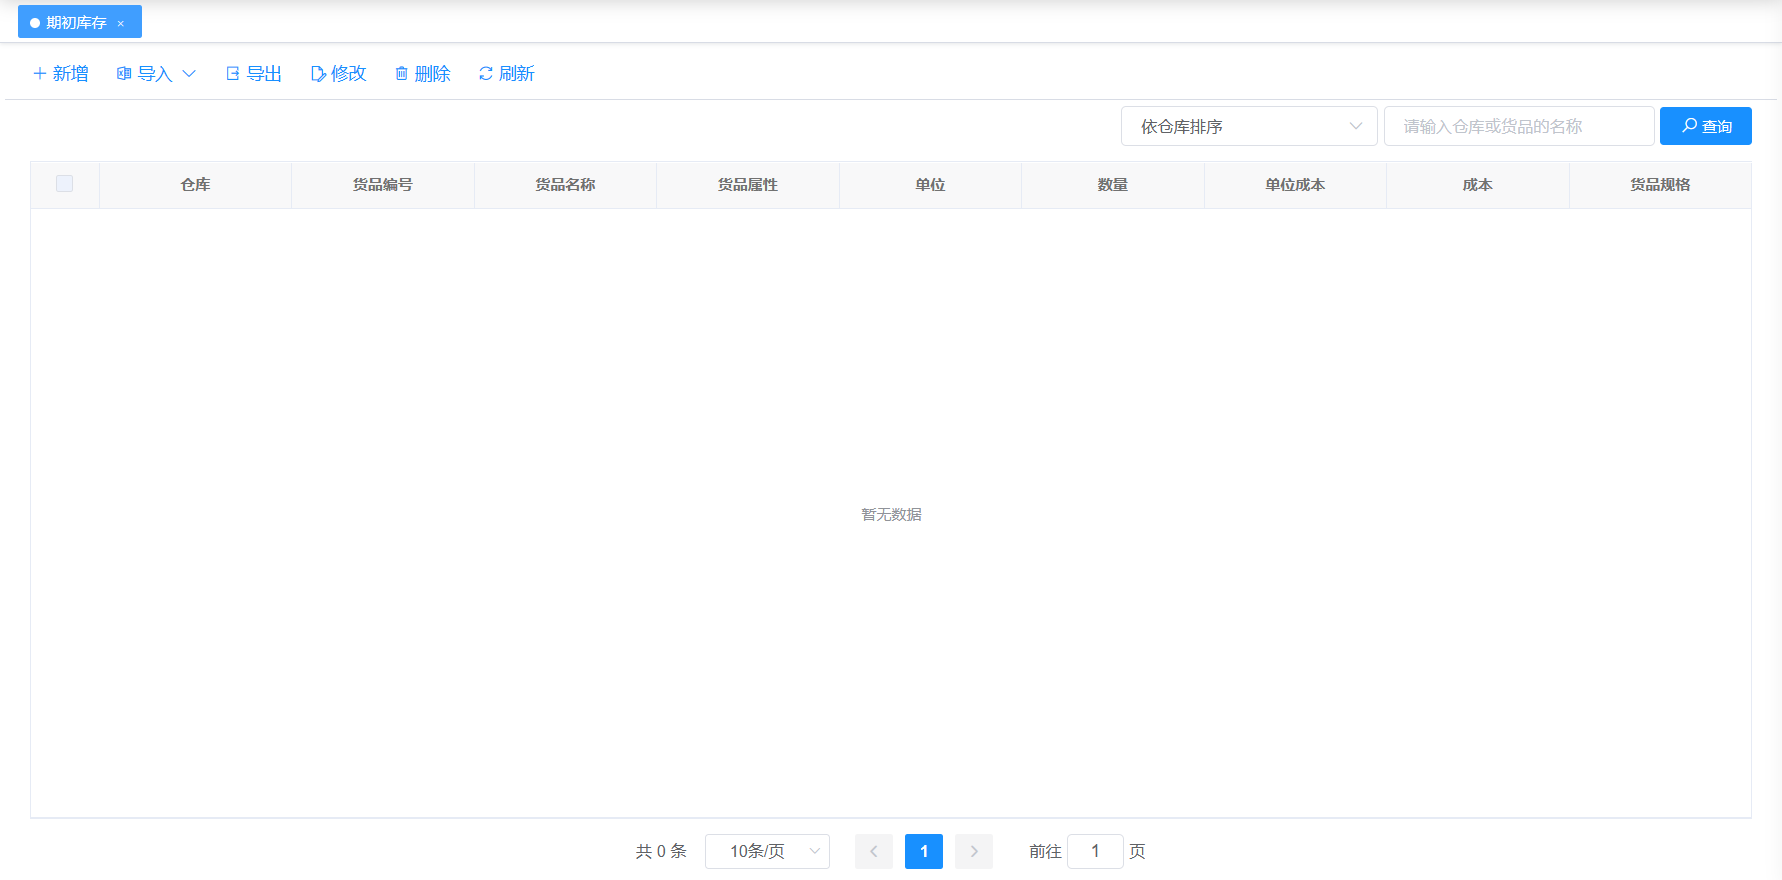Click the 删除 trash delete button
The height and width of the screenshot is (880, 1782).
(423, 74)
